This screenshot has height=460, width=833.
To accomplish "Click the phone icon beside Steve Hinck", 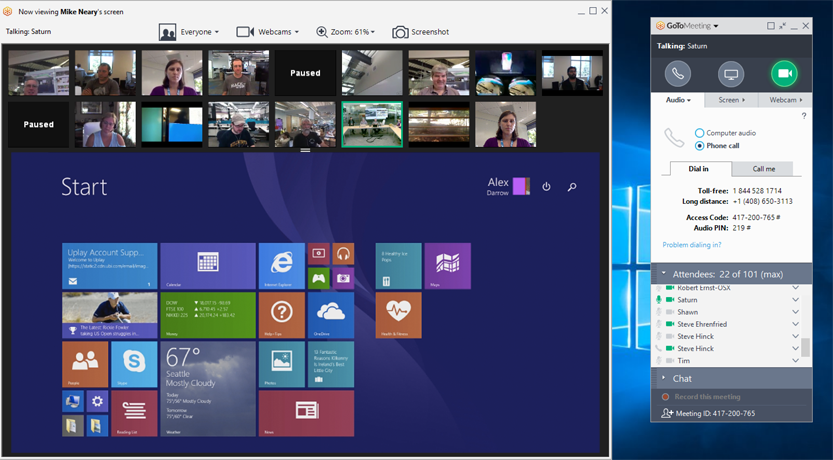I will click(x=659, y=348).
